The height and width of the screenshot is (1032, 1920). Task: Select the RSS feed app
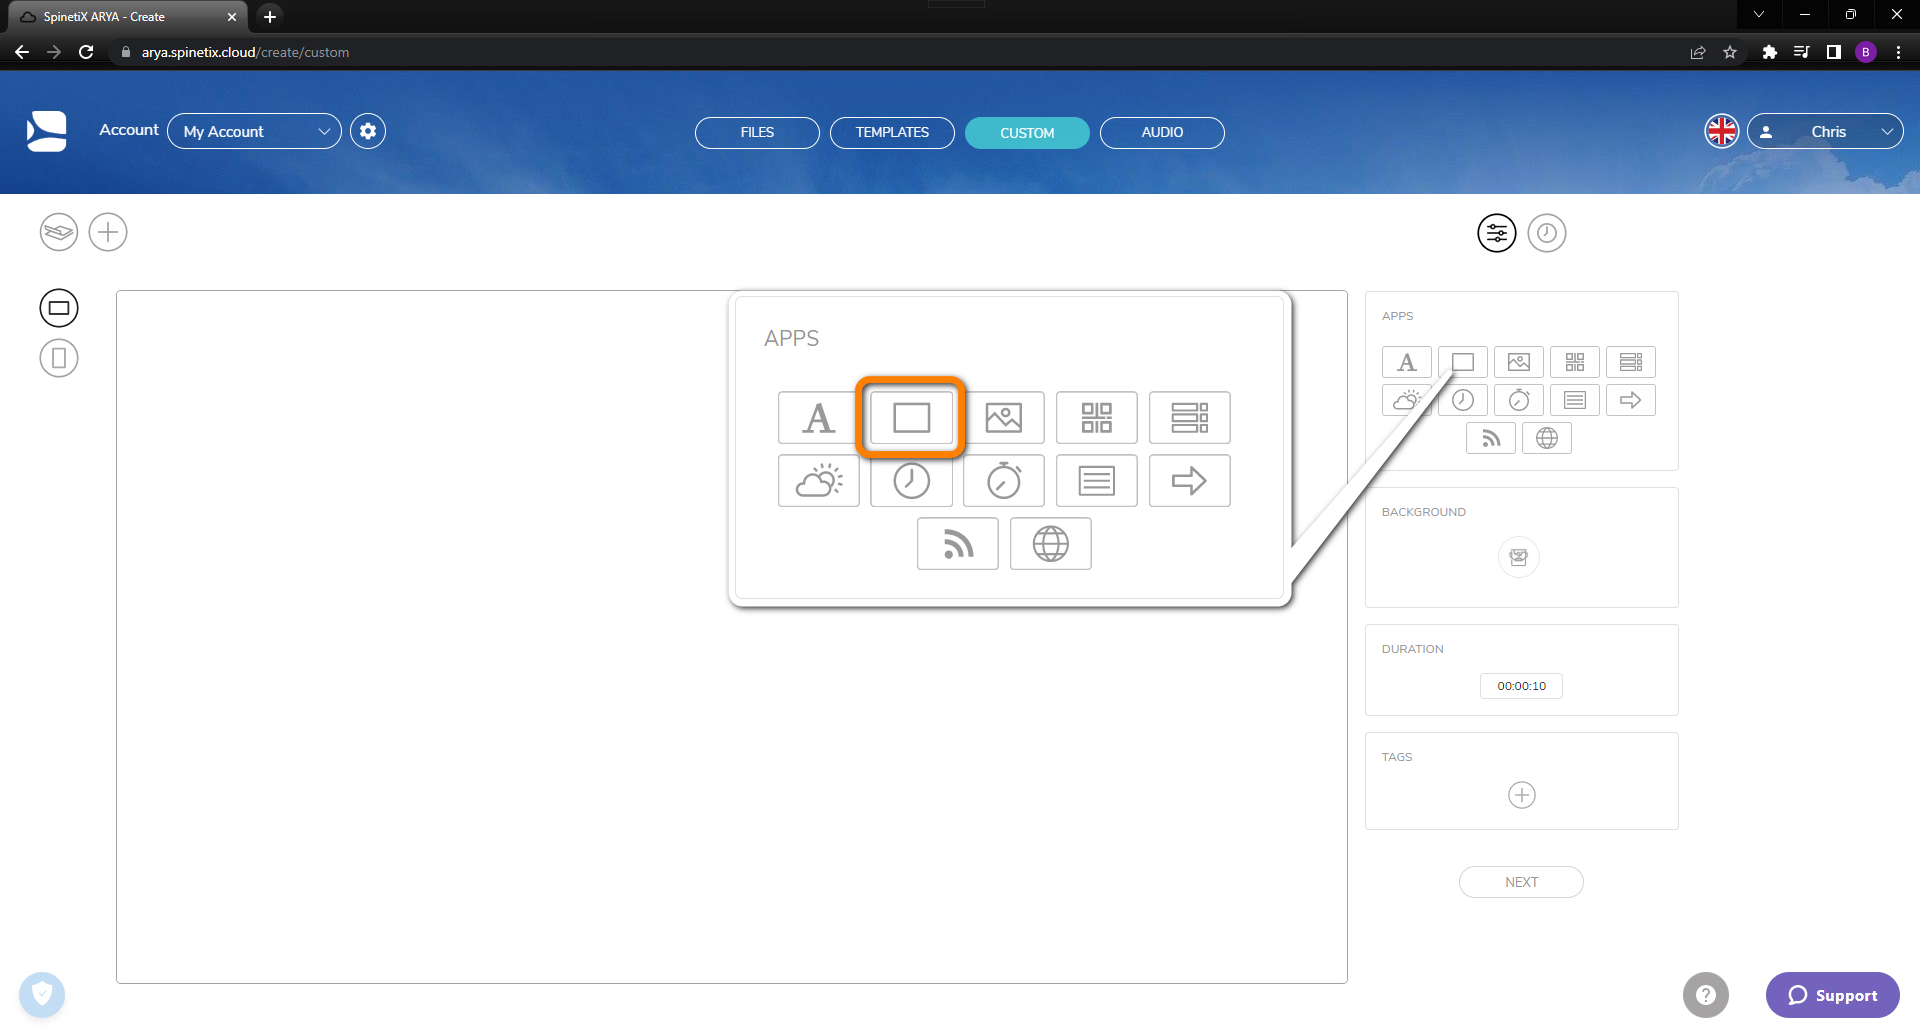coord(957,543)
